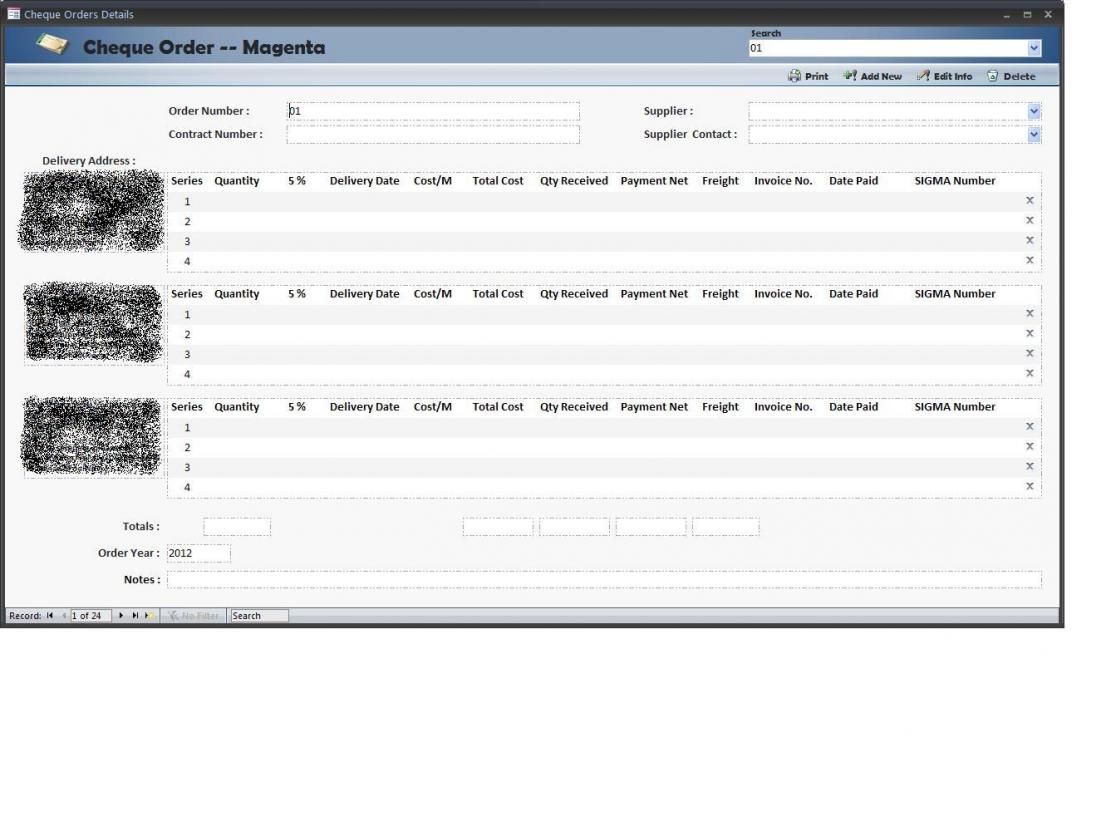Delete series 1 row in third address block

coord(1030,426)
